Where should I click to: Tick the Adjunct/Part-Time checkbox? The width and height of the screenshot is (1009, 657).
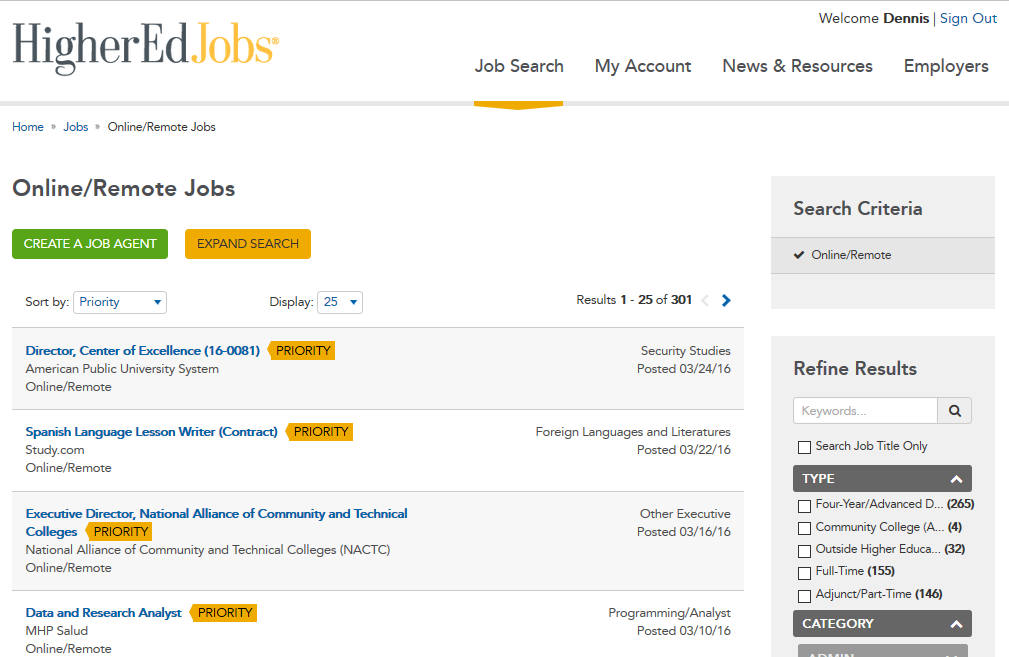point(804,596)
